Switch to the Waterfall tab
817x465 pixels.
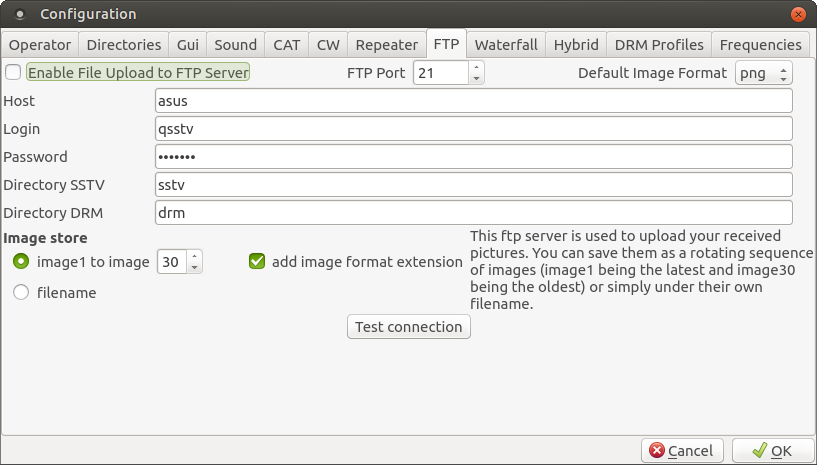(506, 45)
